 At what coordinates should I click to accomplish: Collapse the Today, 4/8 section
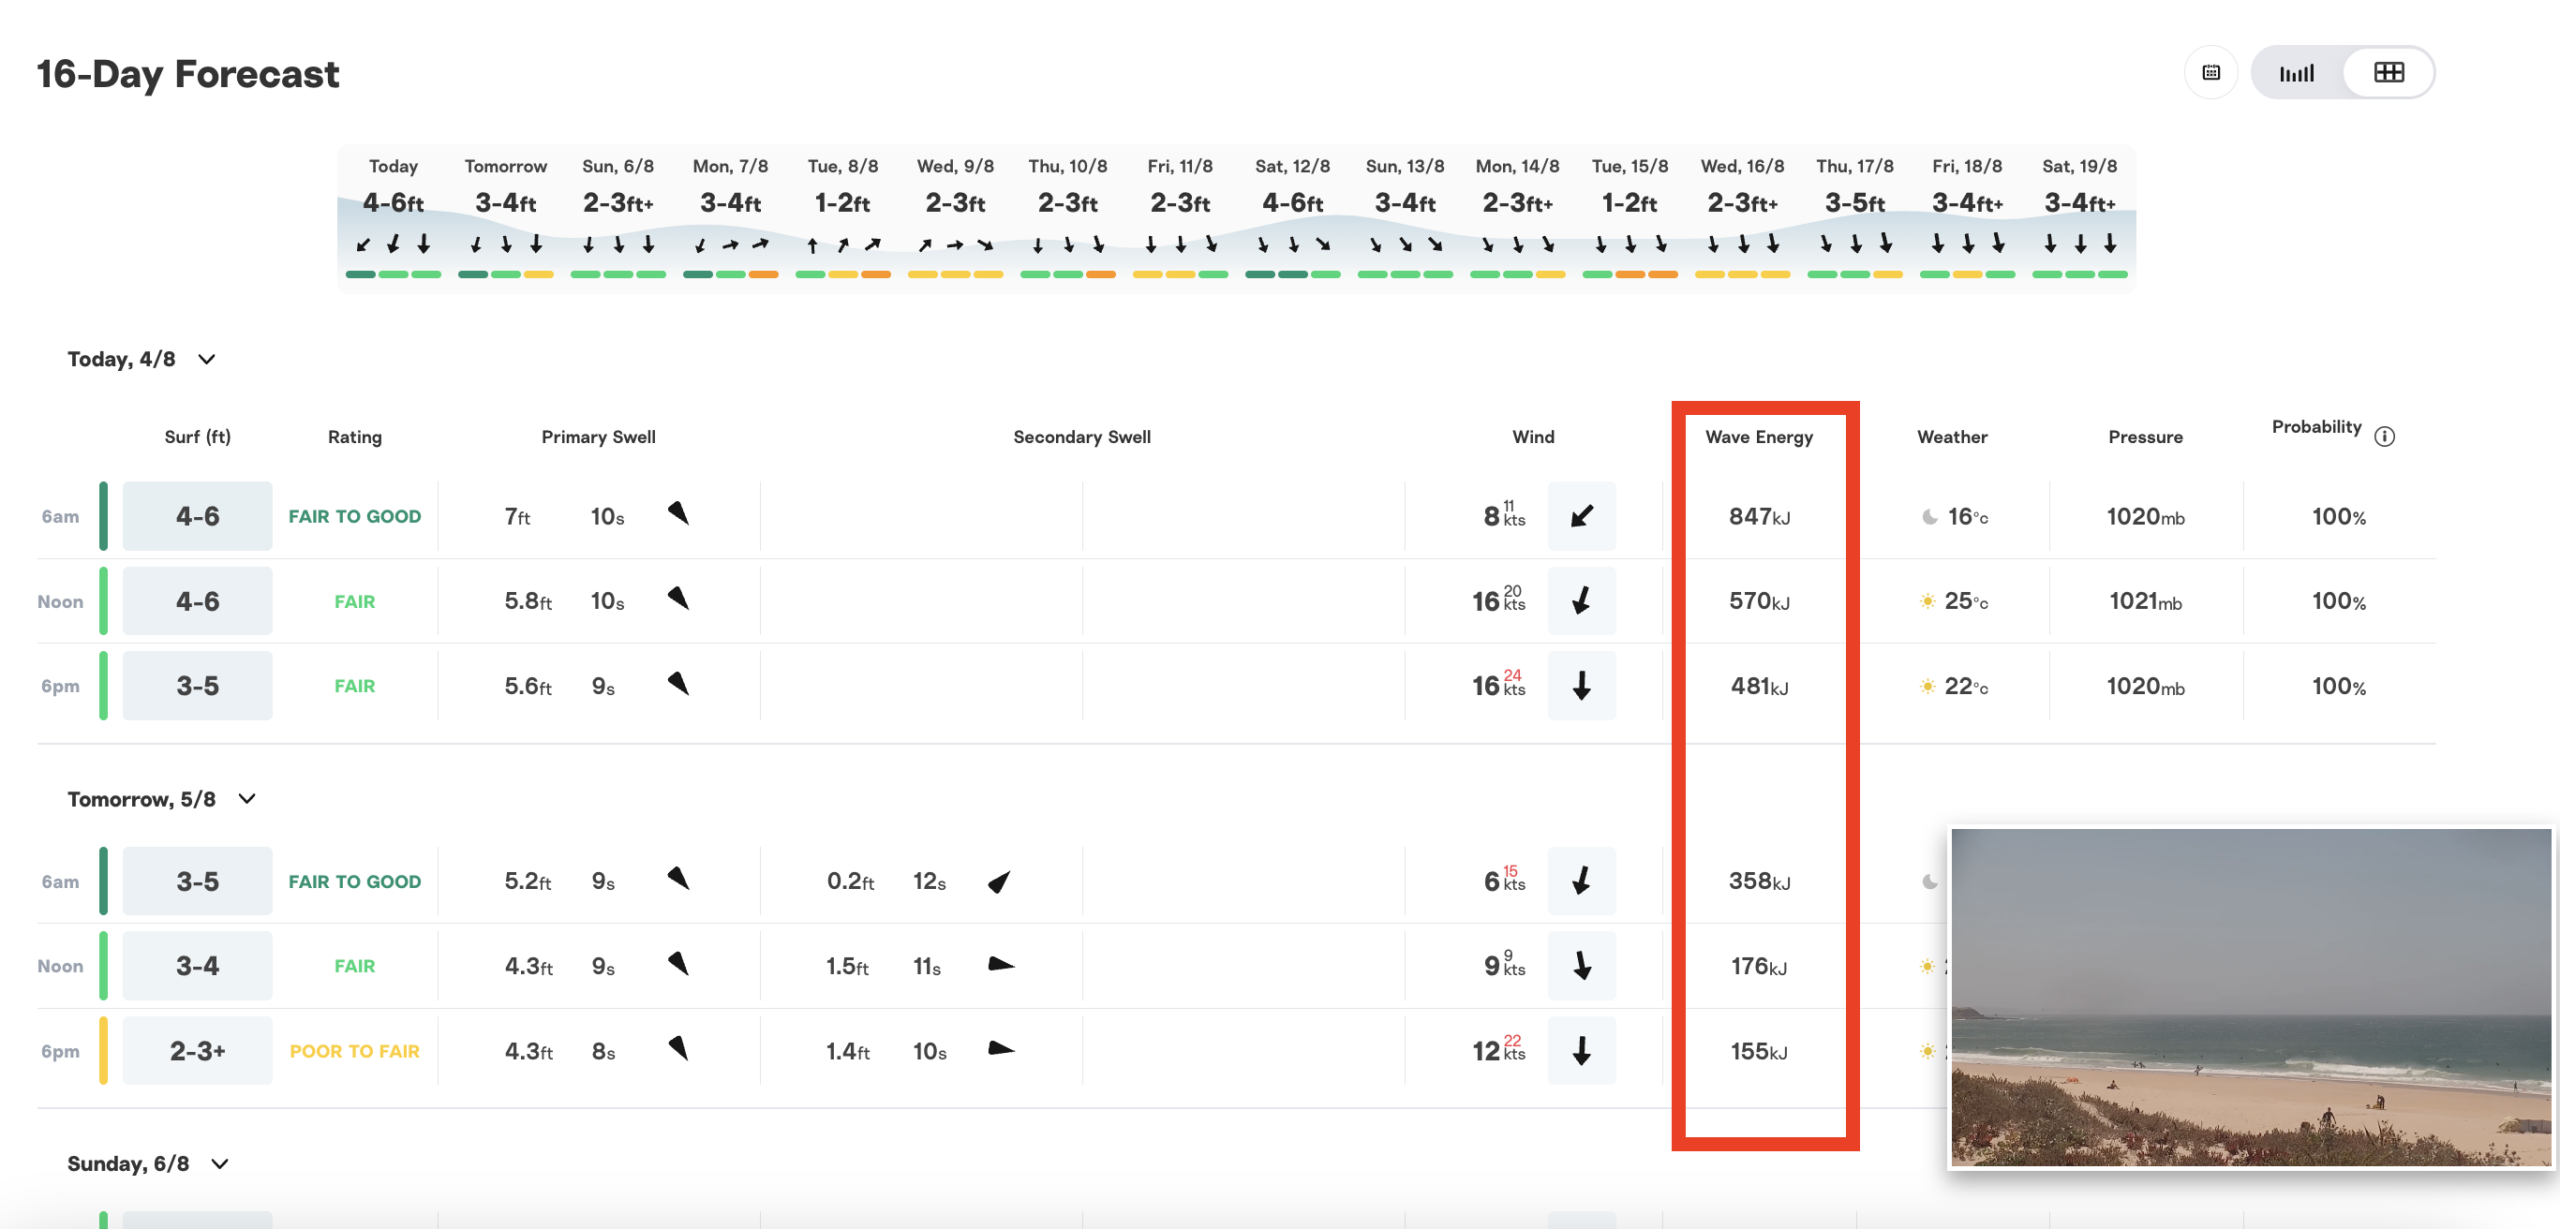pos(207,359)
